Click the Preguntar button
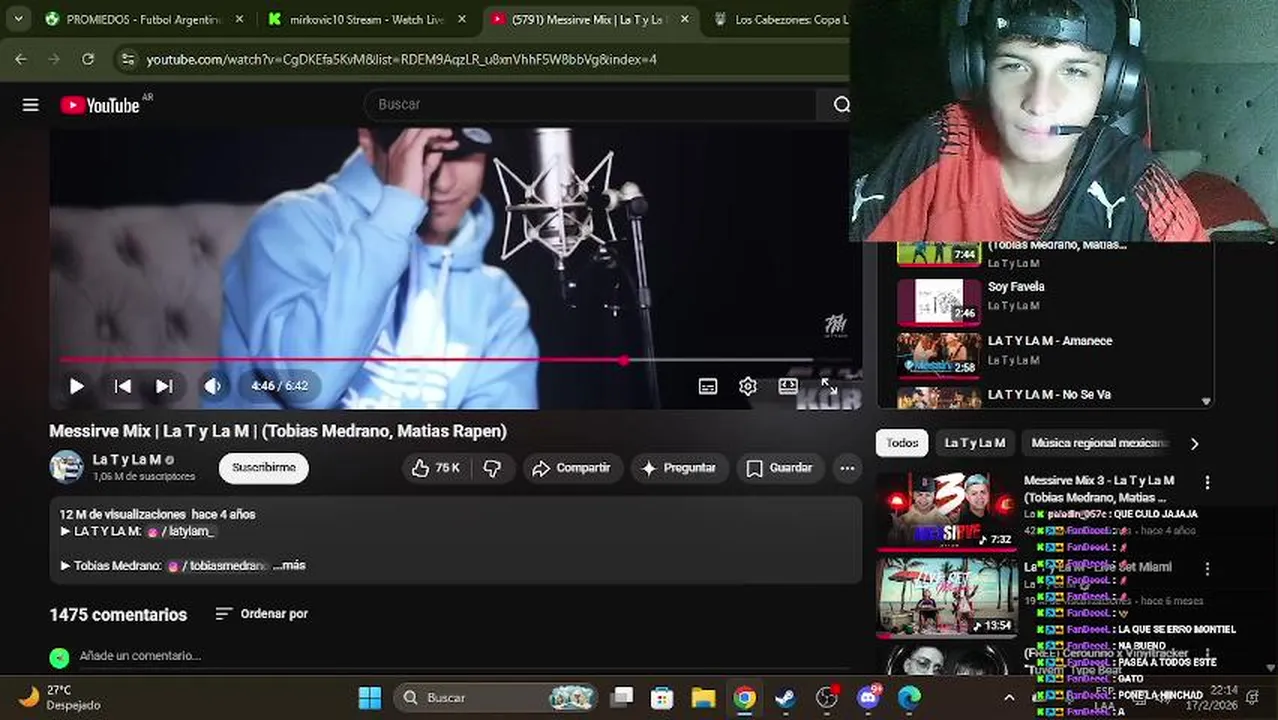1278x720 pixels. 679,468
